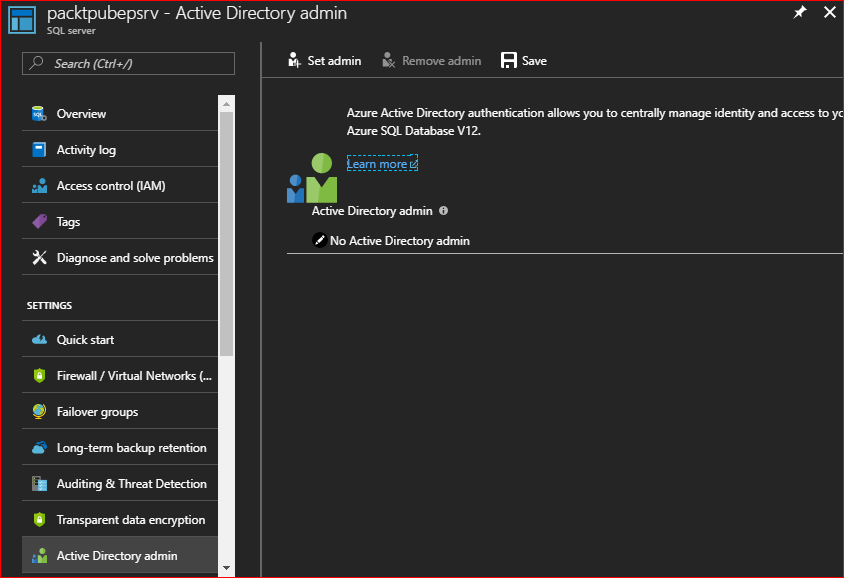Open Diagnose and solve problems
Viewport: 844px width, 578px height.
coord(120,258)
